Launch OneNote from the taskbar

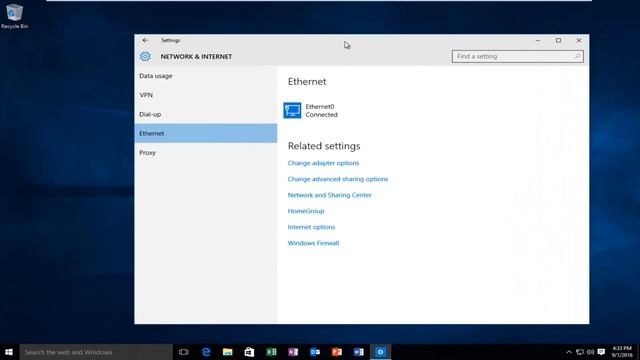click(x=293, y=352)
